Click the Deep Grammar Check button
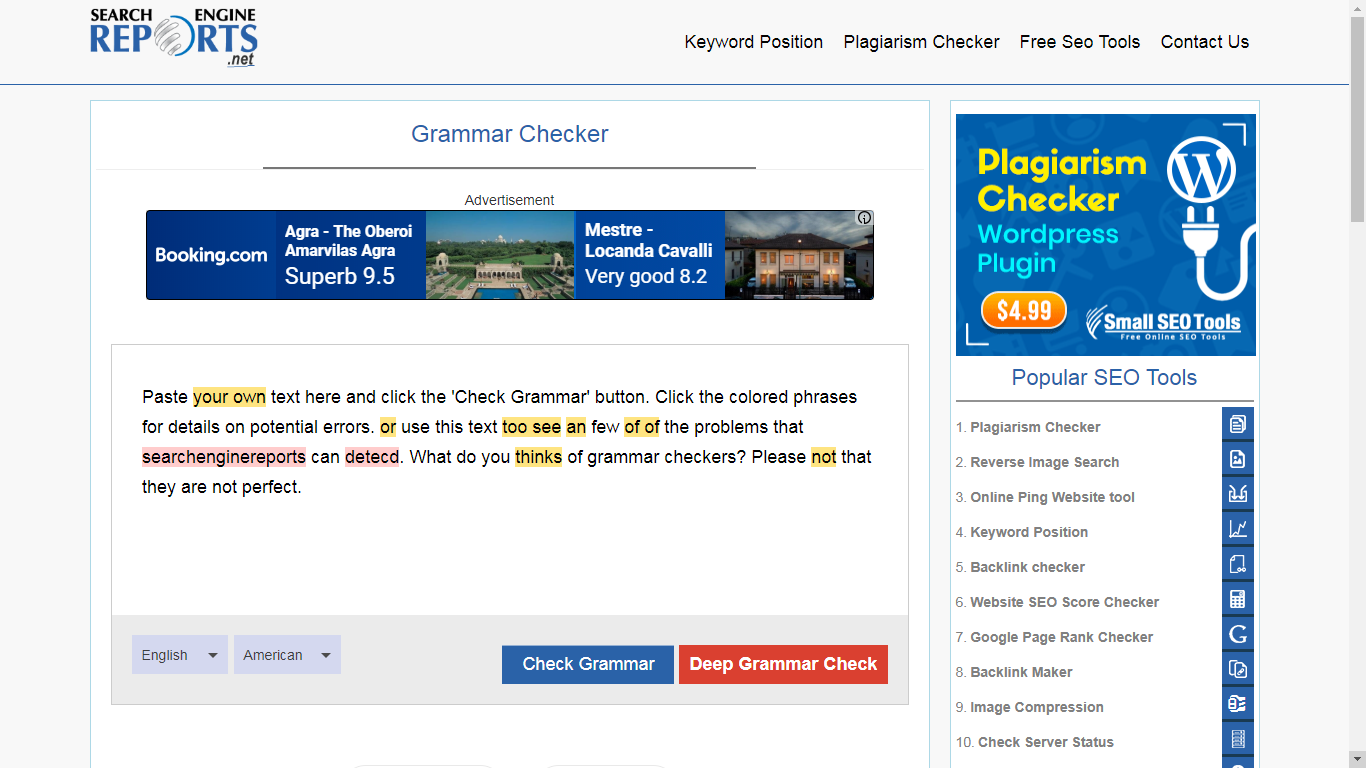1366x768 pixels. pos(783,664)
